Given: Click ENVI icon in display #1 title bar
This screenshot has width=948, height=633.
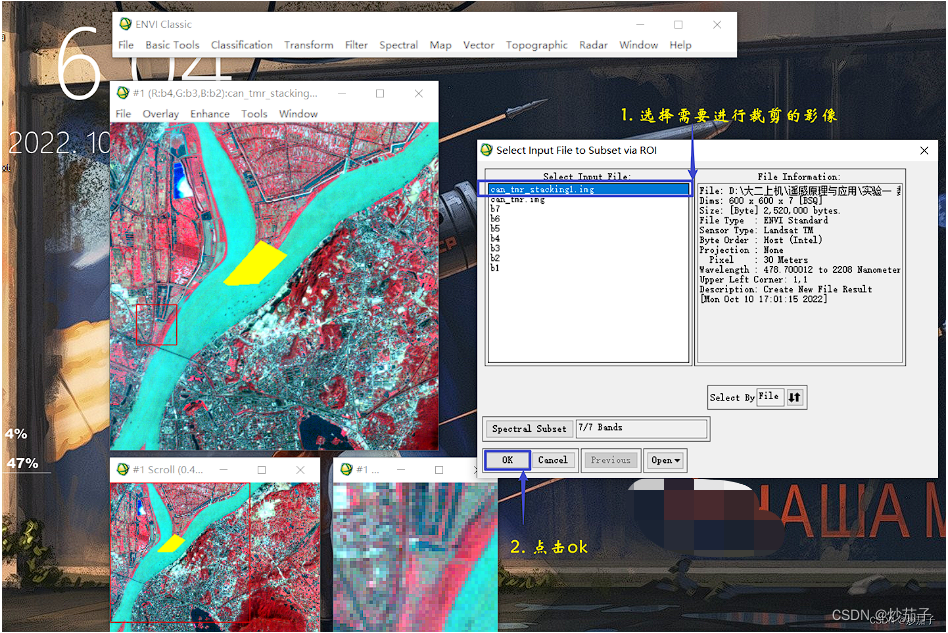Looking at the screenshot, I should [123, 93].
